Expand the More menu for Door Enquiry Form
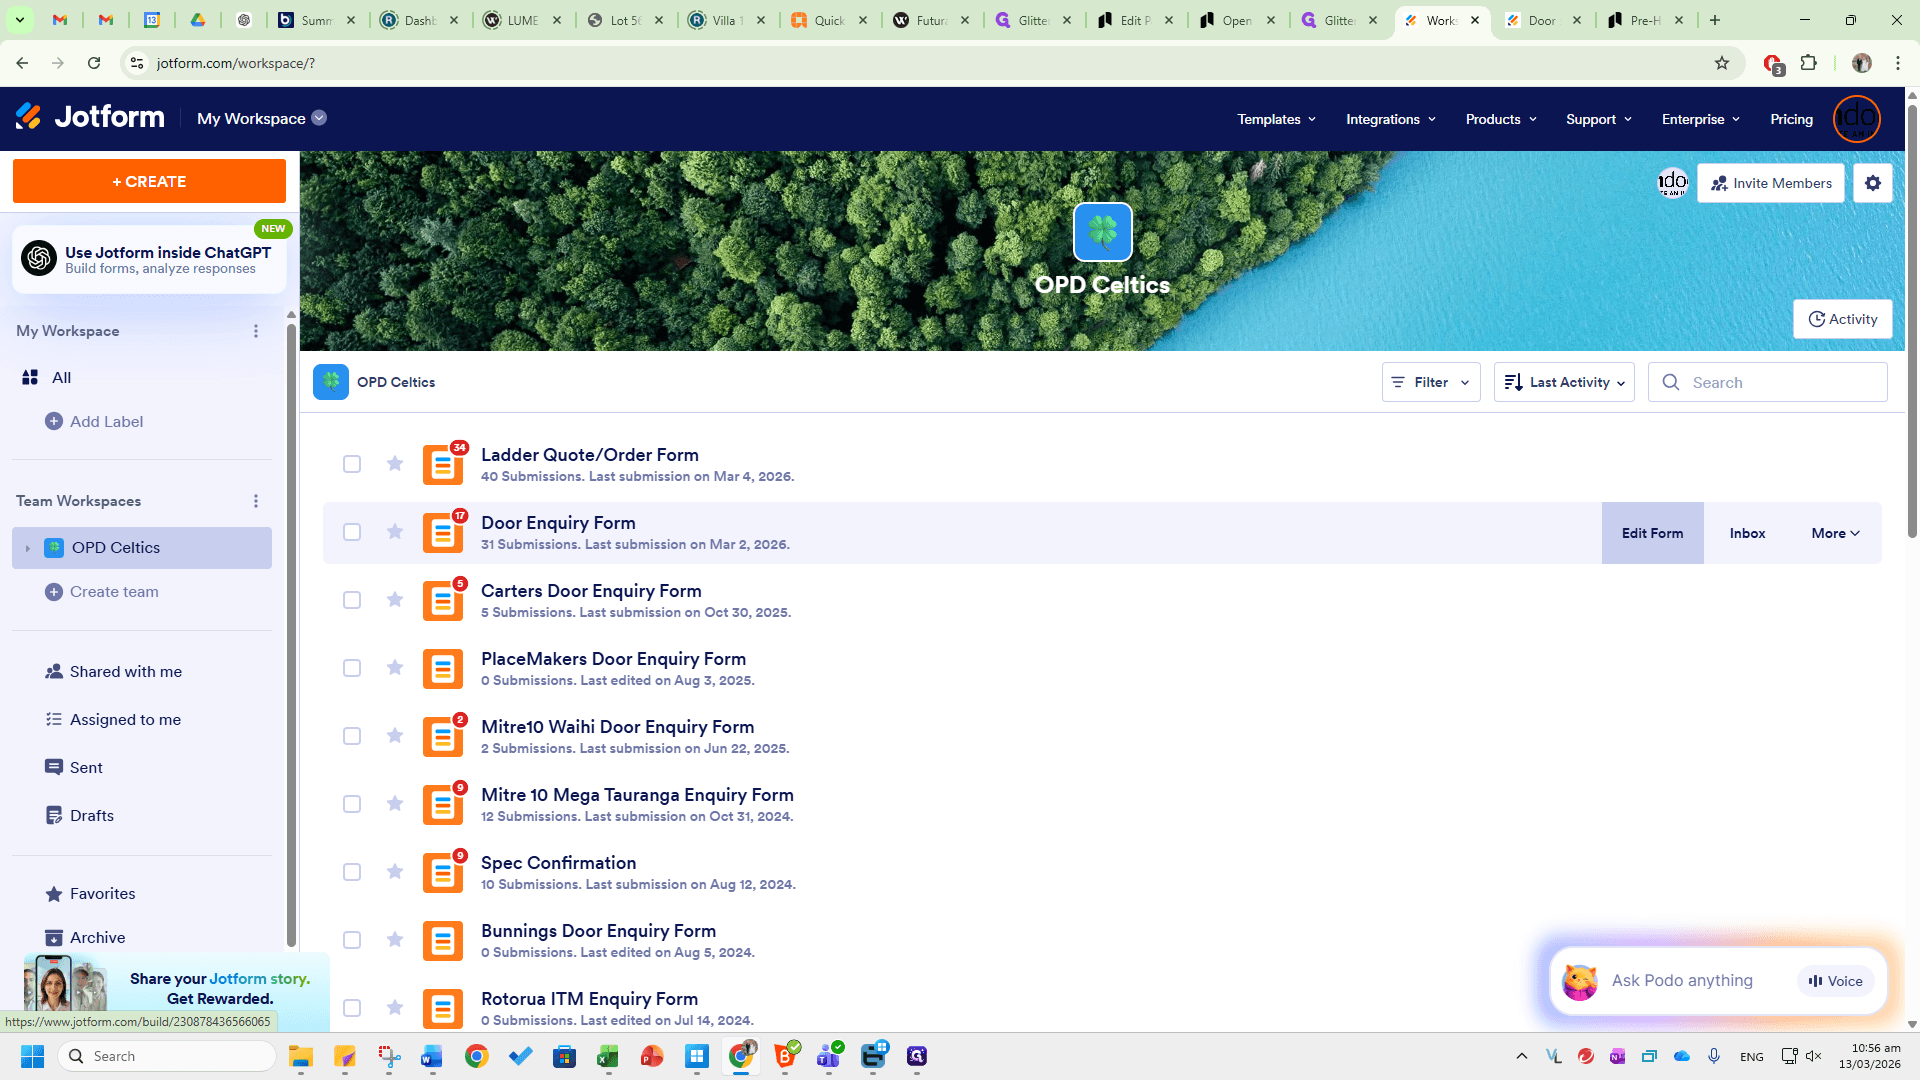Screen dimensions: 1920x1080 tap(1836, 533)
